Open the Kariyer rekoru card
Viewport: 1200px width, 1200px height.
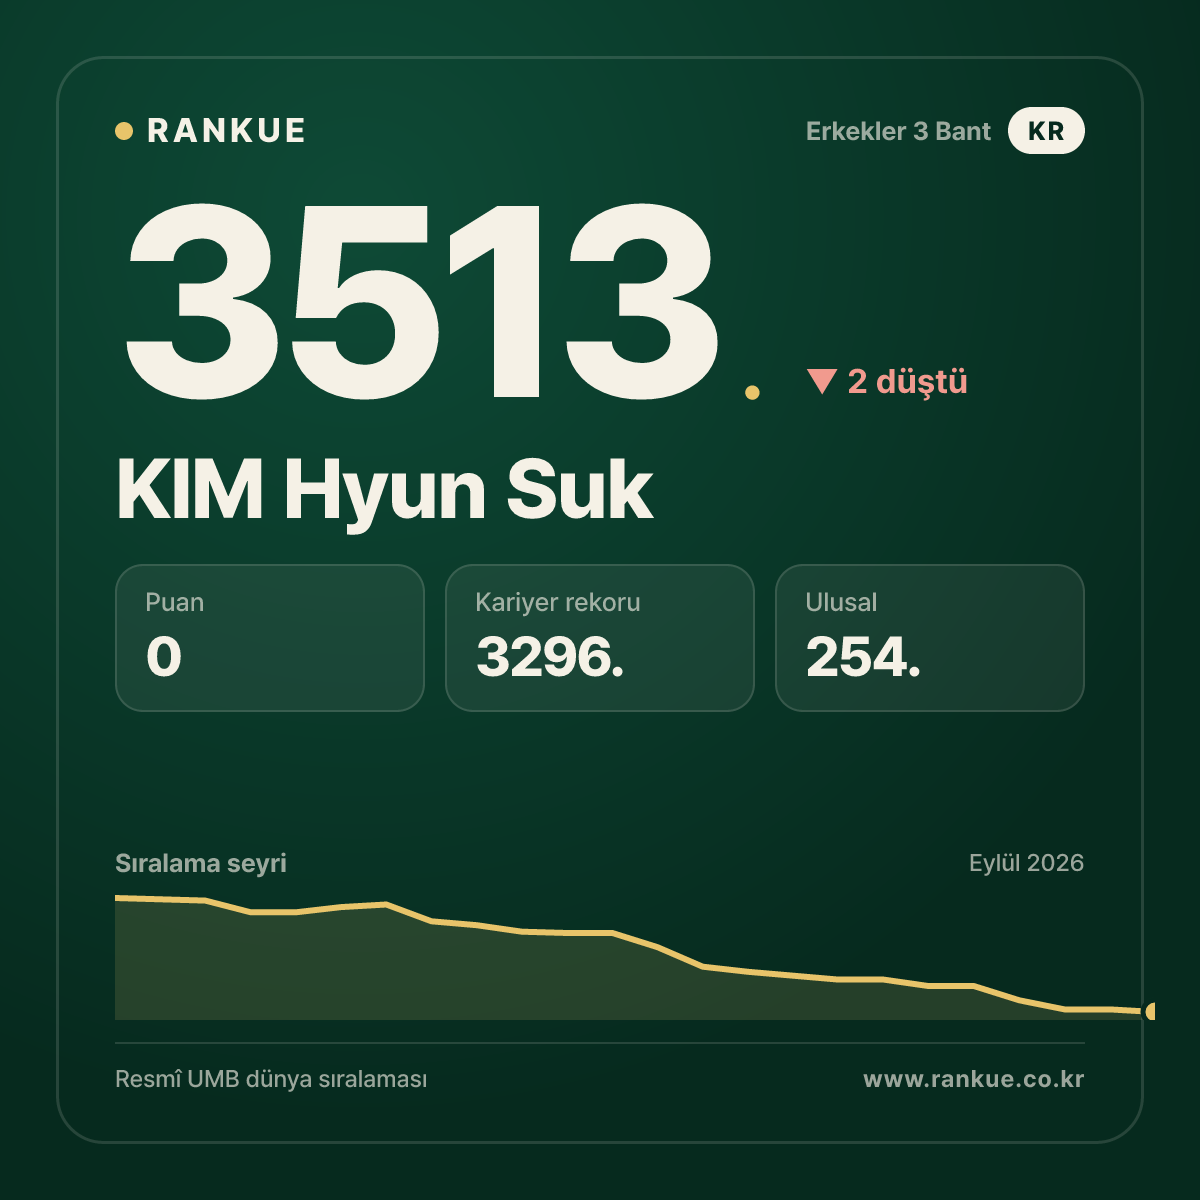click(x=600, y=638)
